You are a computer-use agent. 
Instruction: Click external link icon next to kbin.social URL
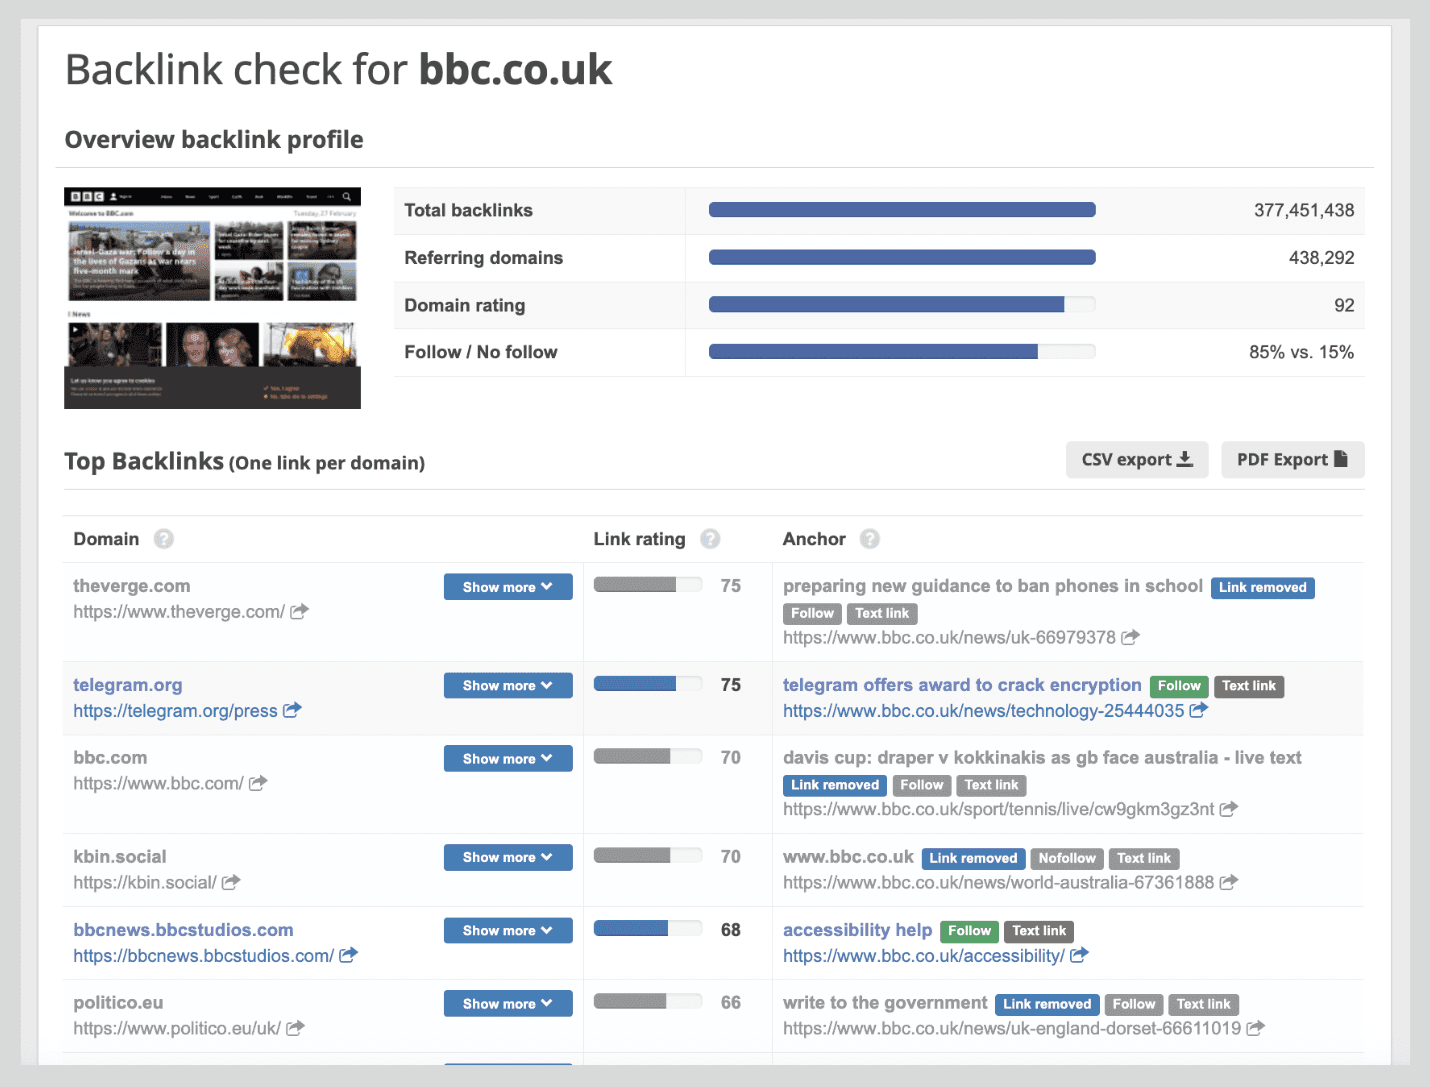(x=231, y=882)
